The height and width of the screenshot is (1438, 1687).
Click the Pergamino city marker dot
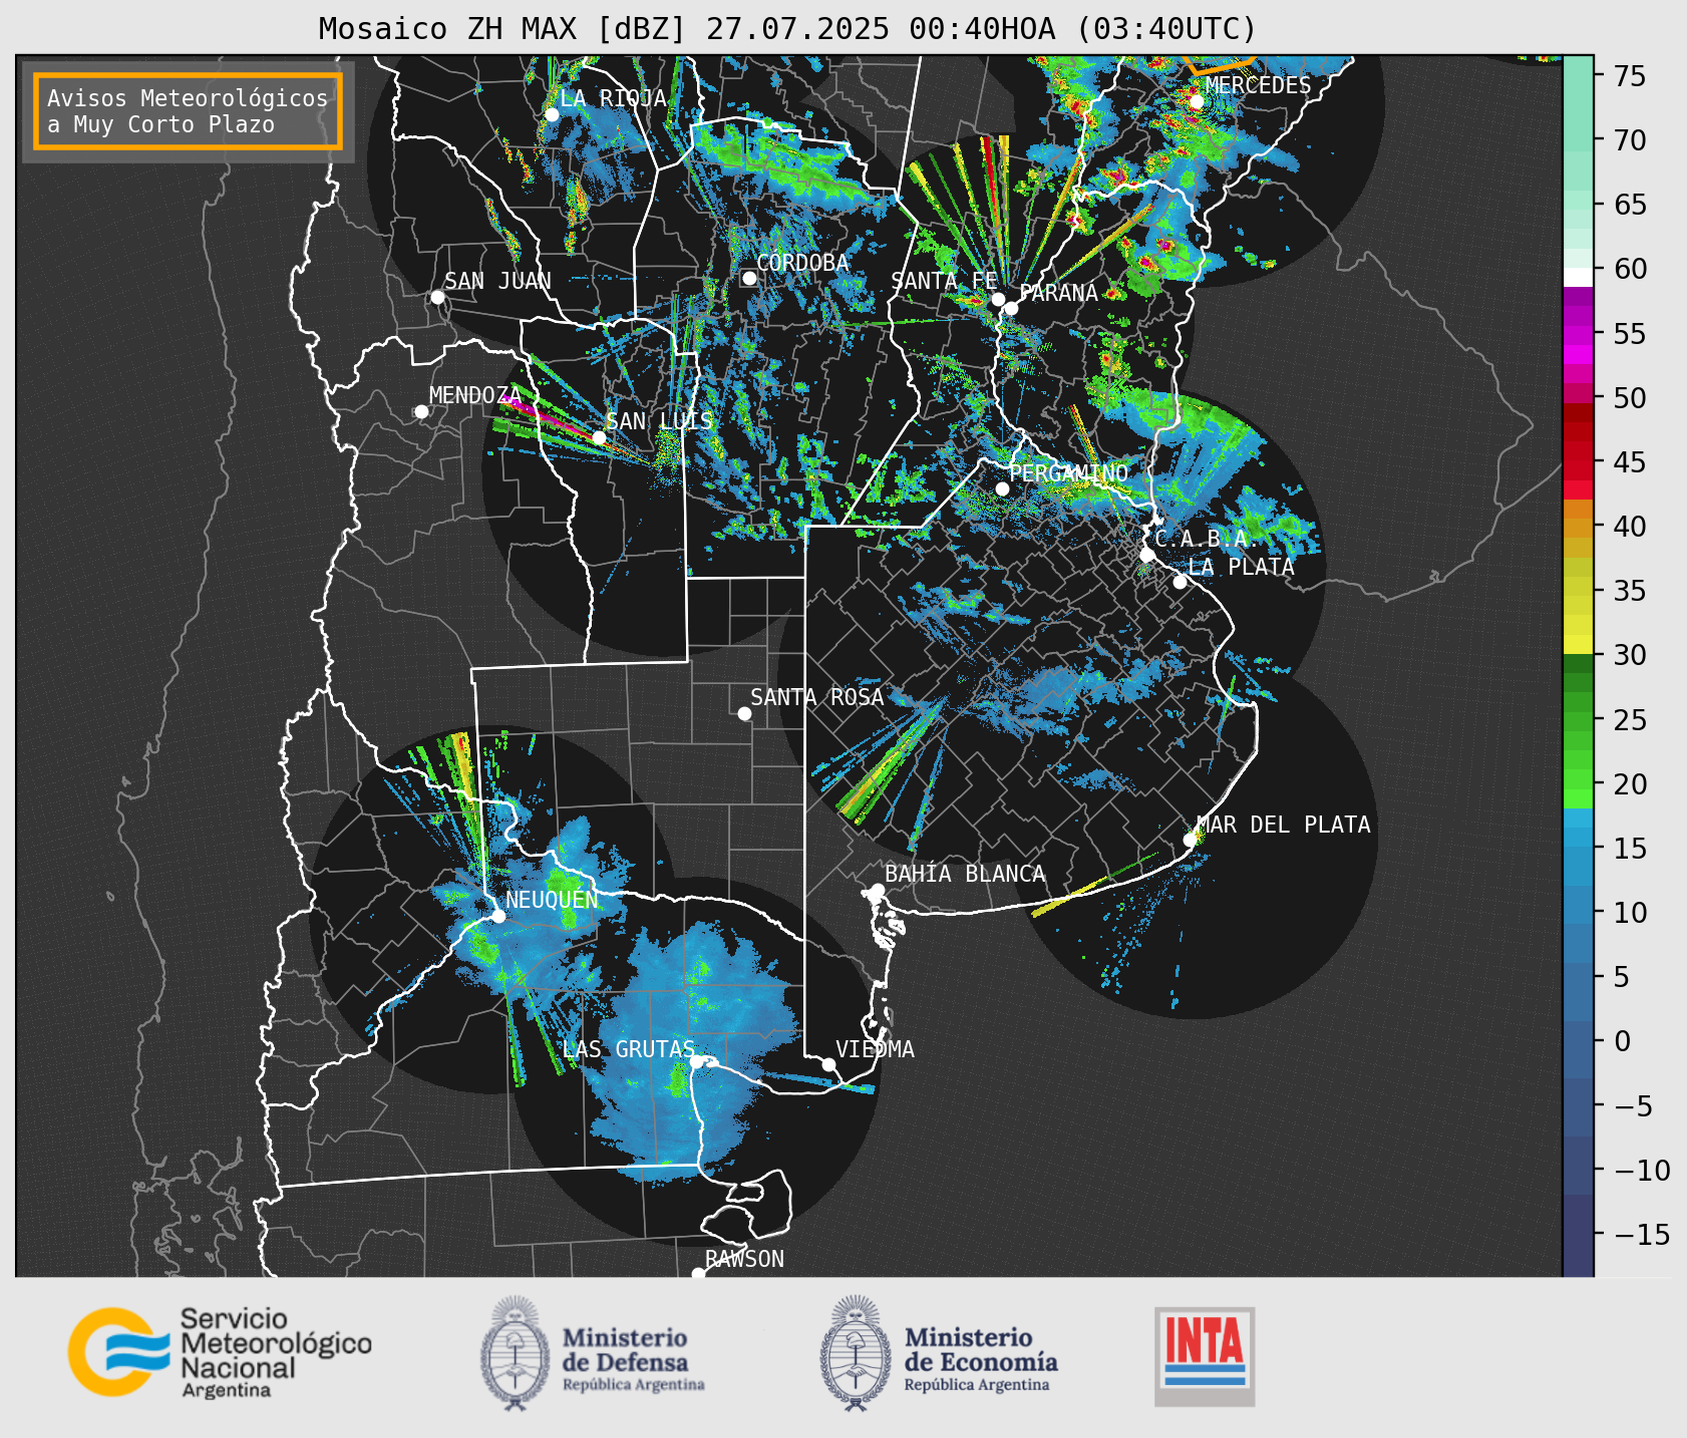pos(1002,489)
